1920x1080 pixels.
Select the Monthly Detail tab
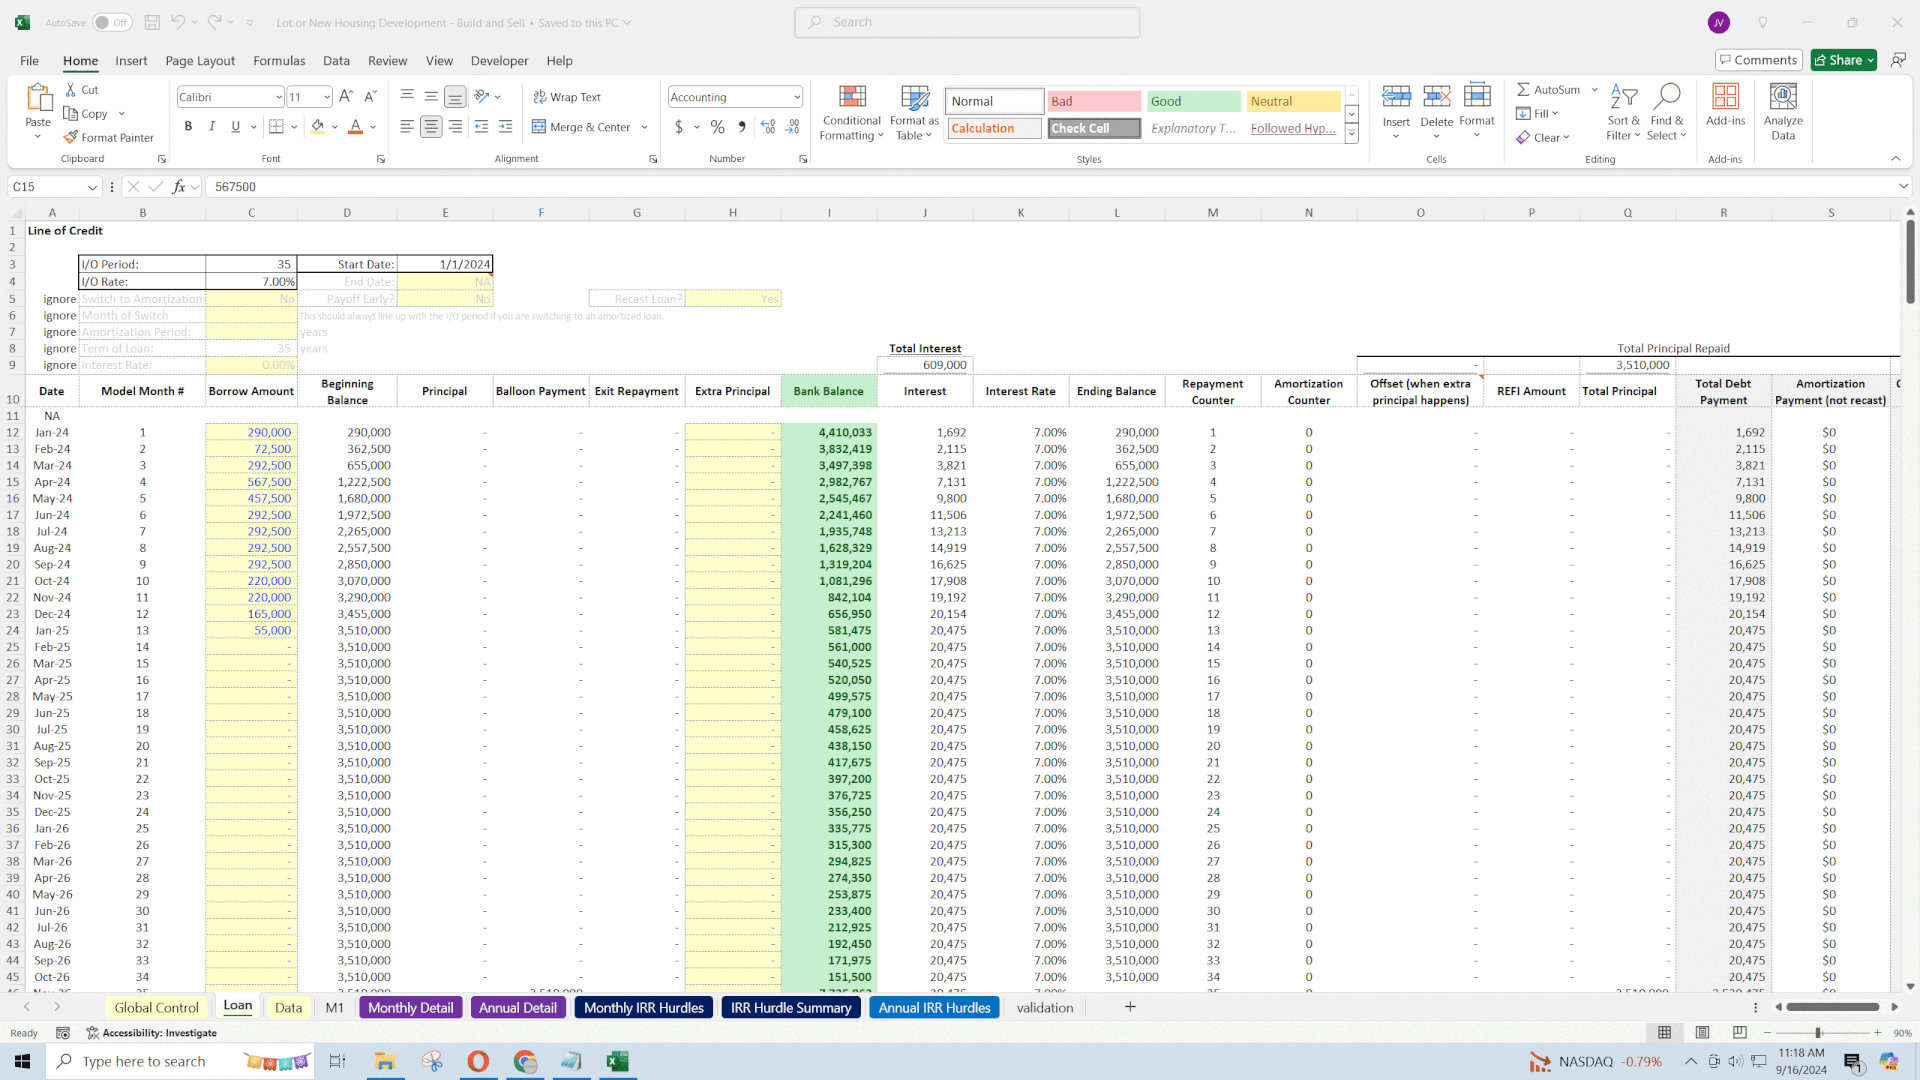coord(410,1006)
